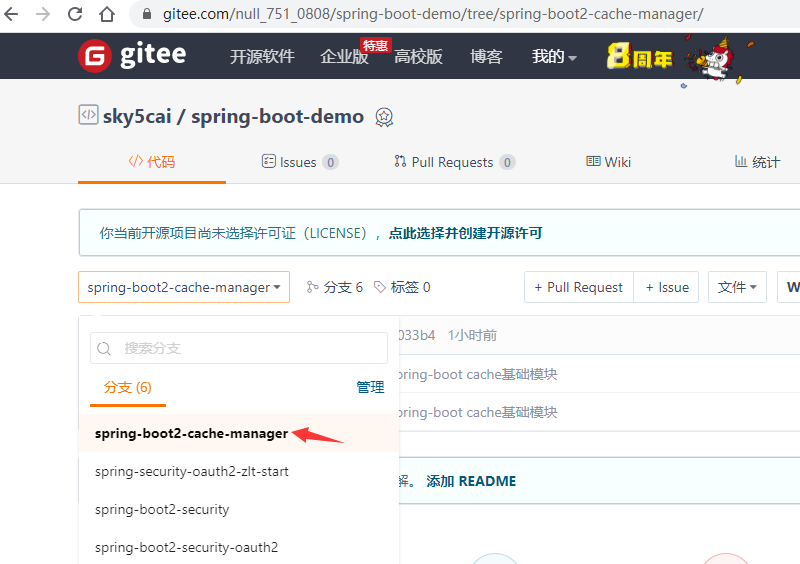Screen dimensions: 800x564
Task: Open the 高校版 navigation item
Action: pyautogui.click(x=418, y=56)
